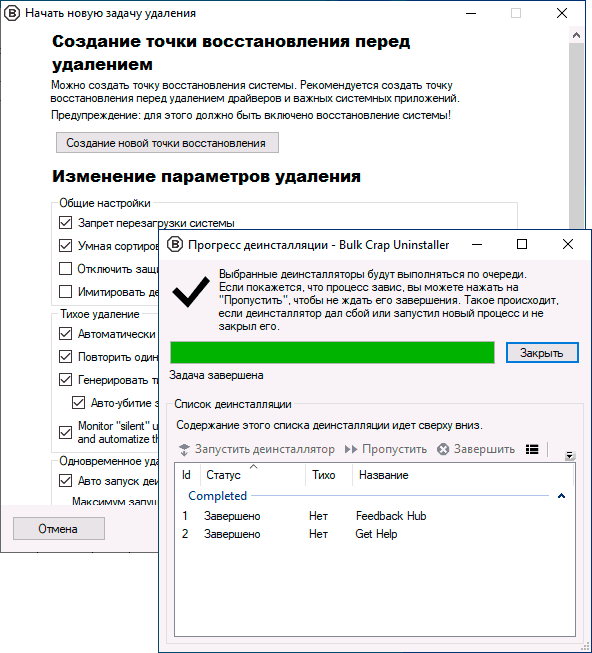
Task: Close the Начать новую задачу удаления window
Action: 562,13
